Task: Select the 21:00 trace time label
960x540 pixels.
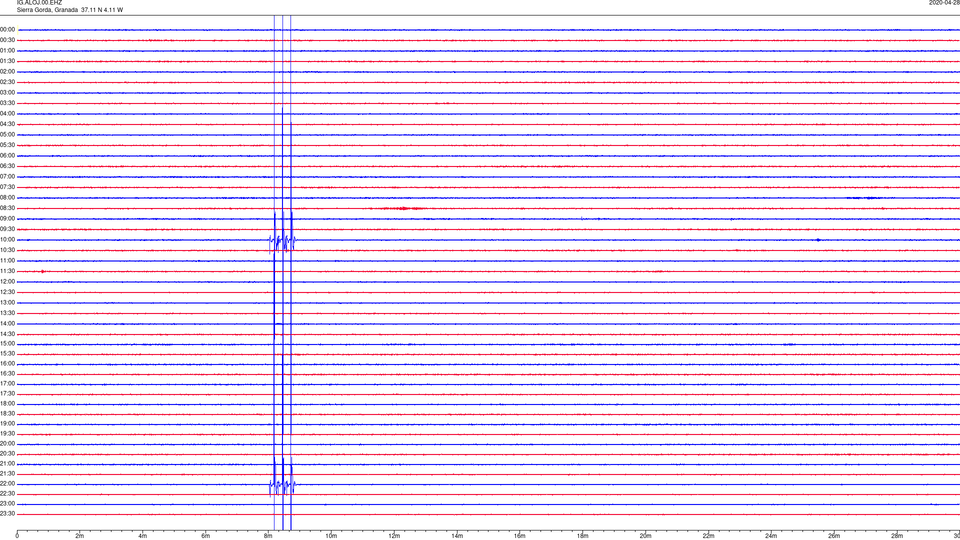Action: point(7,464)
